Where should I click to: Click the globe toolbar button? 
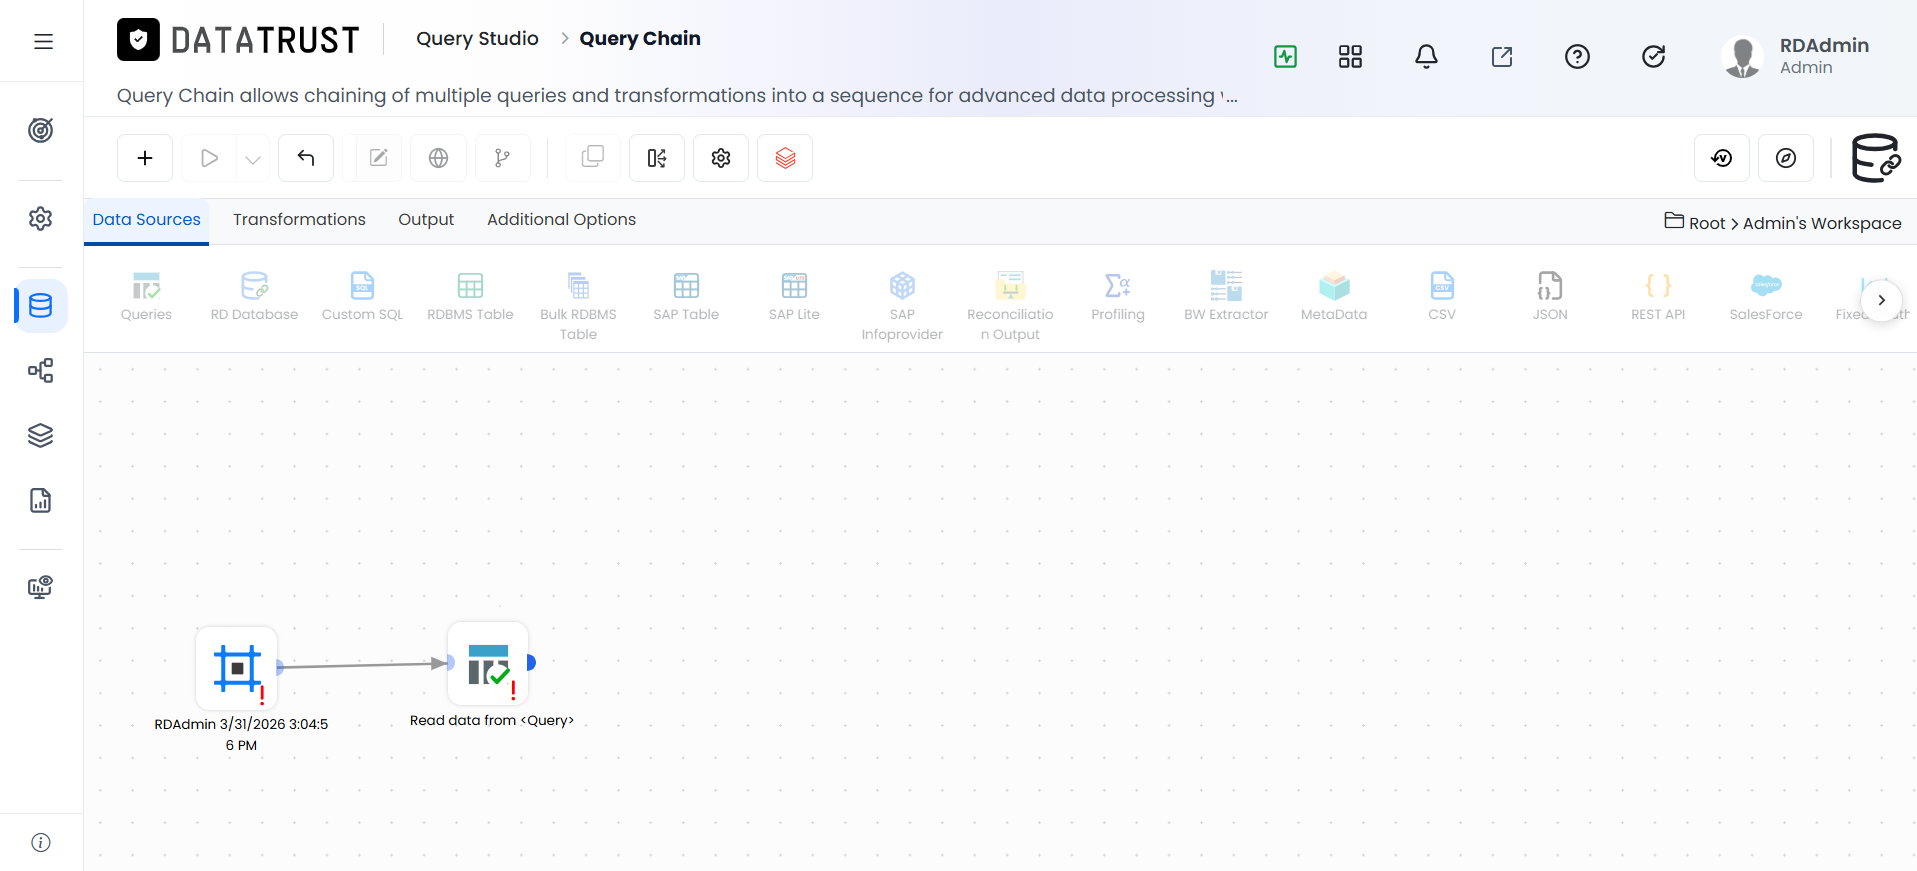click(x=438, y=158)
